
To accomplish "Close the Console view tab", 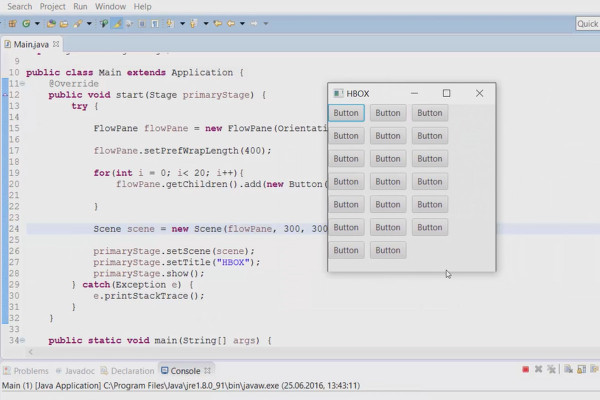I will pyautogui.click(x=207, y=370).
